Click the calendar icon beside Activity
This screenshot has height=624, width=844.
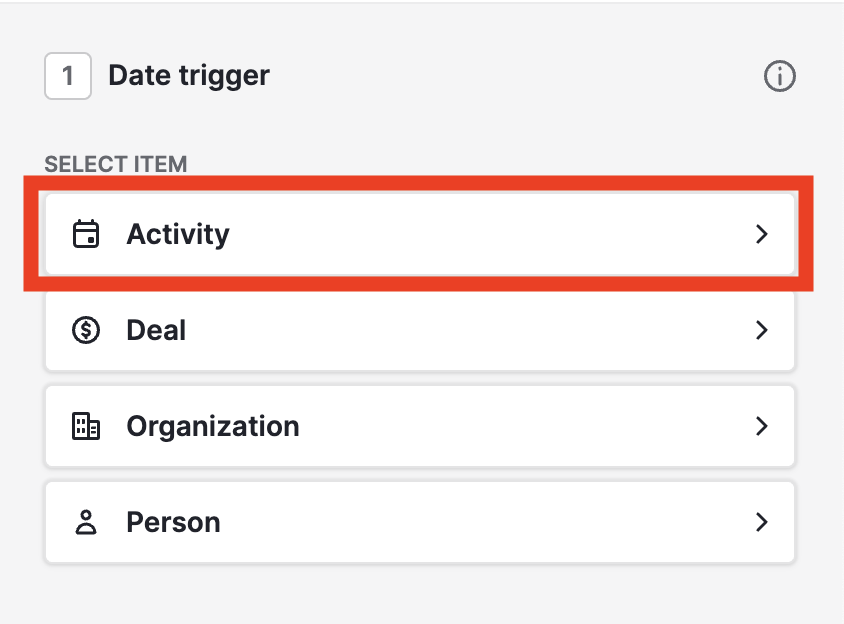tap(87, 234)
